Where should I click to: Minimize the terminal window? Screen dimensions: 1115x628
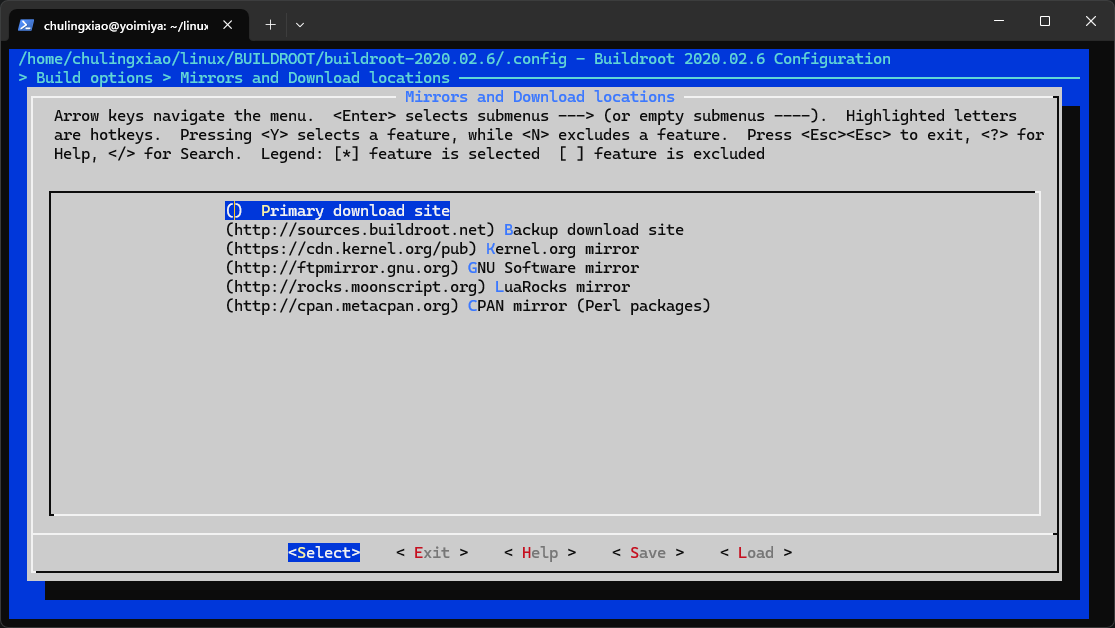[x=999, y=21]
